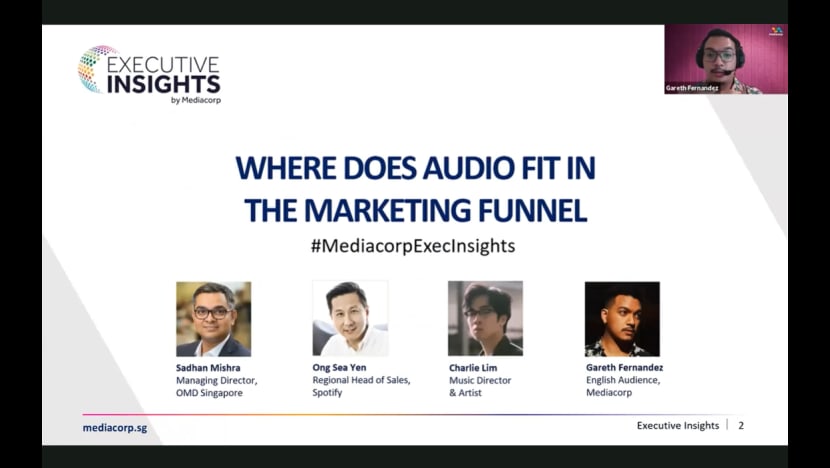This screenshot has height=468, width=830.
Task: Click '& Artist' text
Action: pyautogui.click(x=465, y=393)
